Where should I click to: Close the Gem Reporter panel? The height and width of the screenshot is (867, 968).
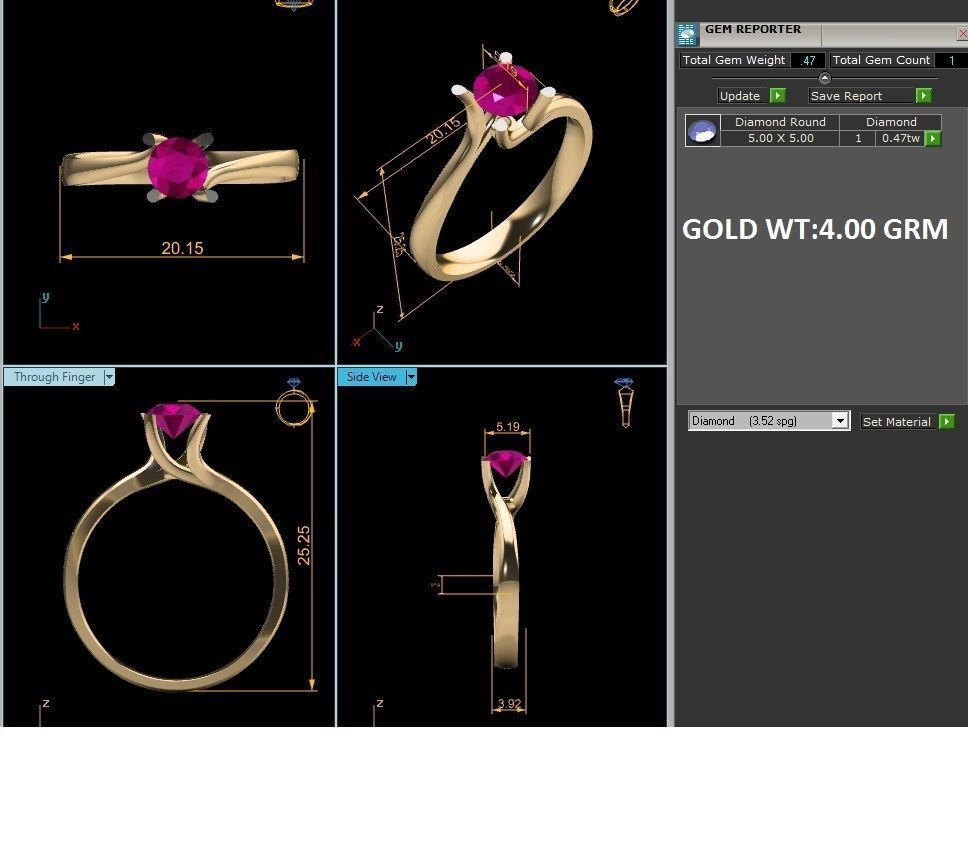point(962,33)
